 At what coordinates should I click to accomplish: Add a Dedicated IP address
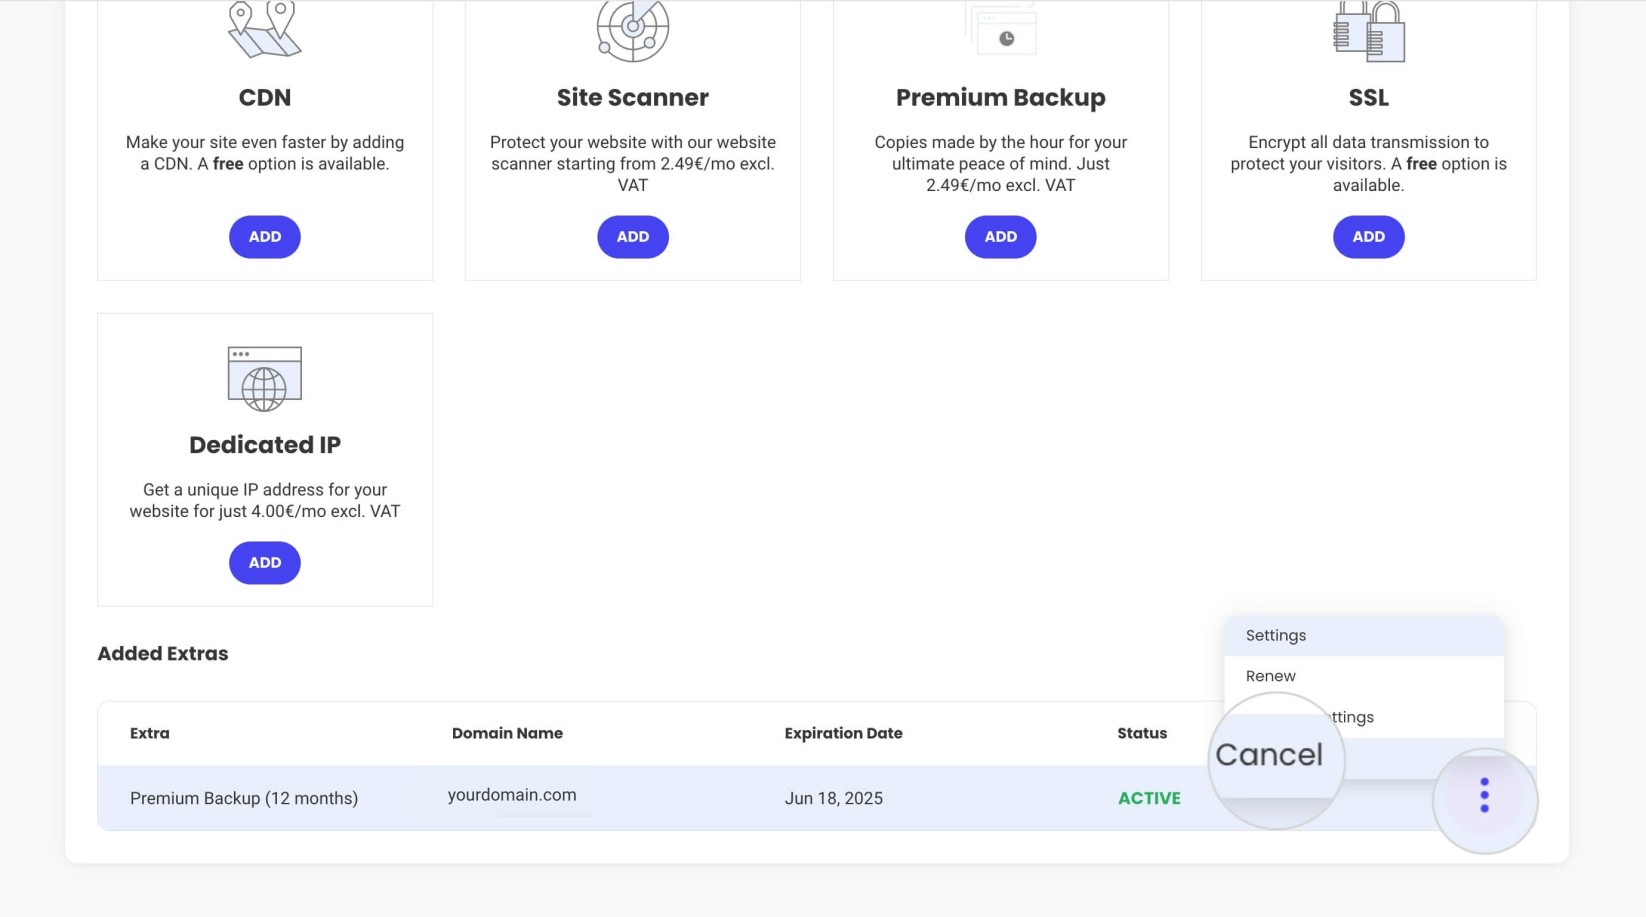264,562
